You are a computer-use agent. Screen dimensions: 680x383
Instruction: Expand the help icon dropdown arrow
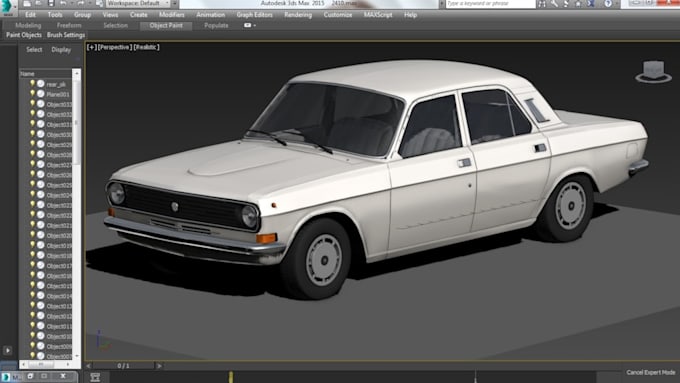tap(617, 3)
